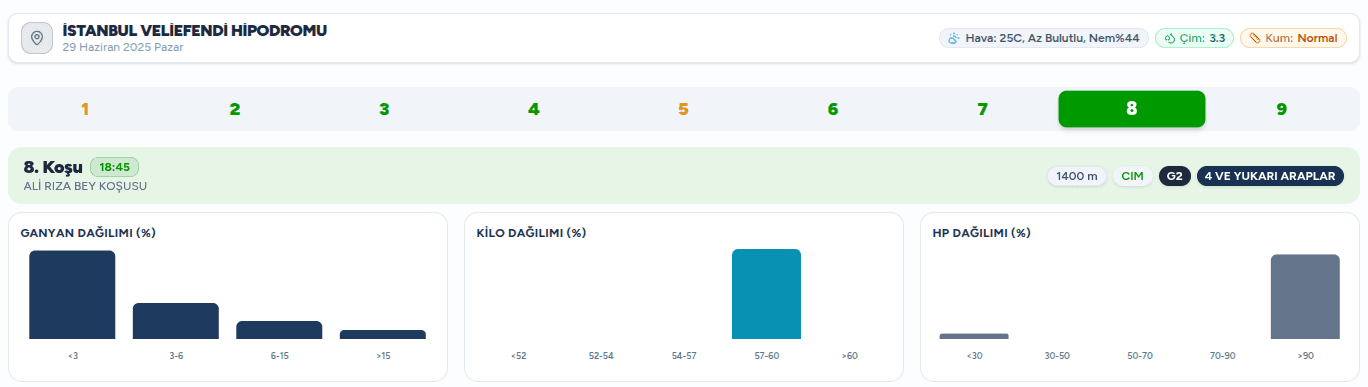Switch to race tab 4
The image size is (1368, 387).
click(534, 109)
